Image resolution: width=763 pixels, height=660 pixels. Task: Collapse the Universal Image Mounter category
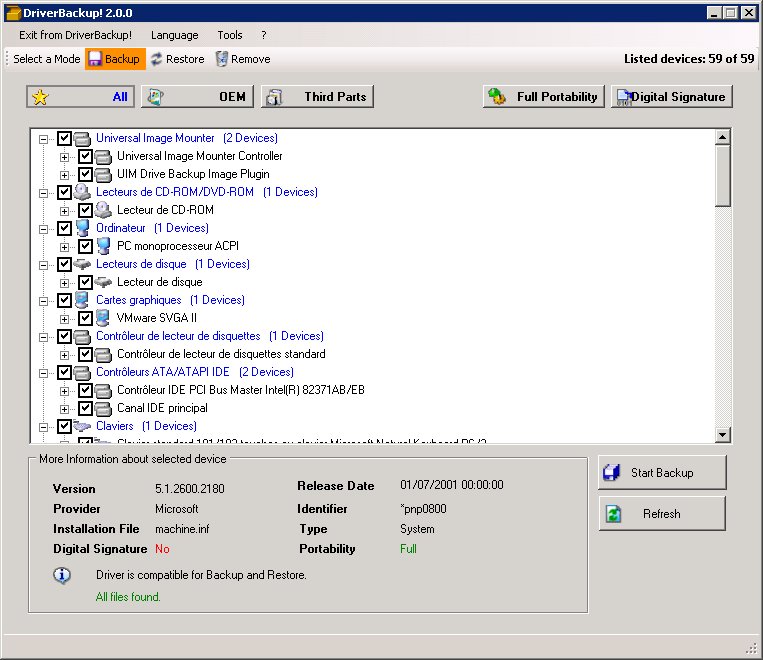coord(43,139)
